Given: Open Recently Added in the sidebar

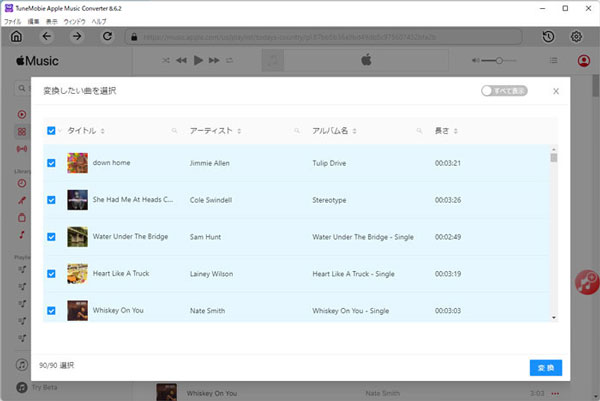Looking at the screenshot, I should (x=22, y=183).
